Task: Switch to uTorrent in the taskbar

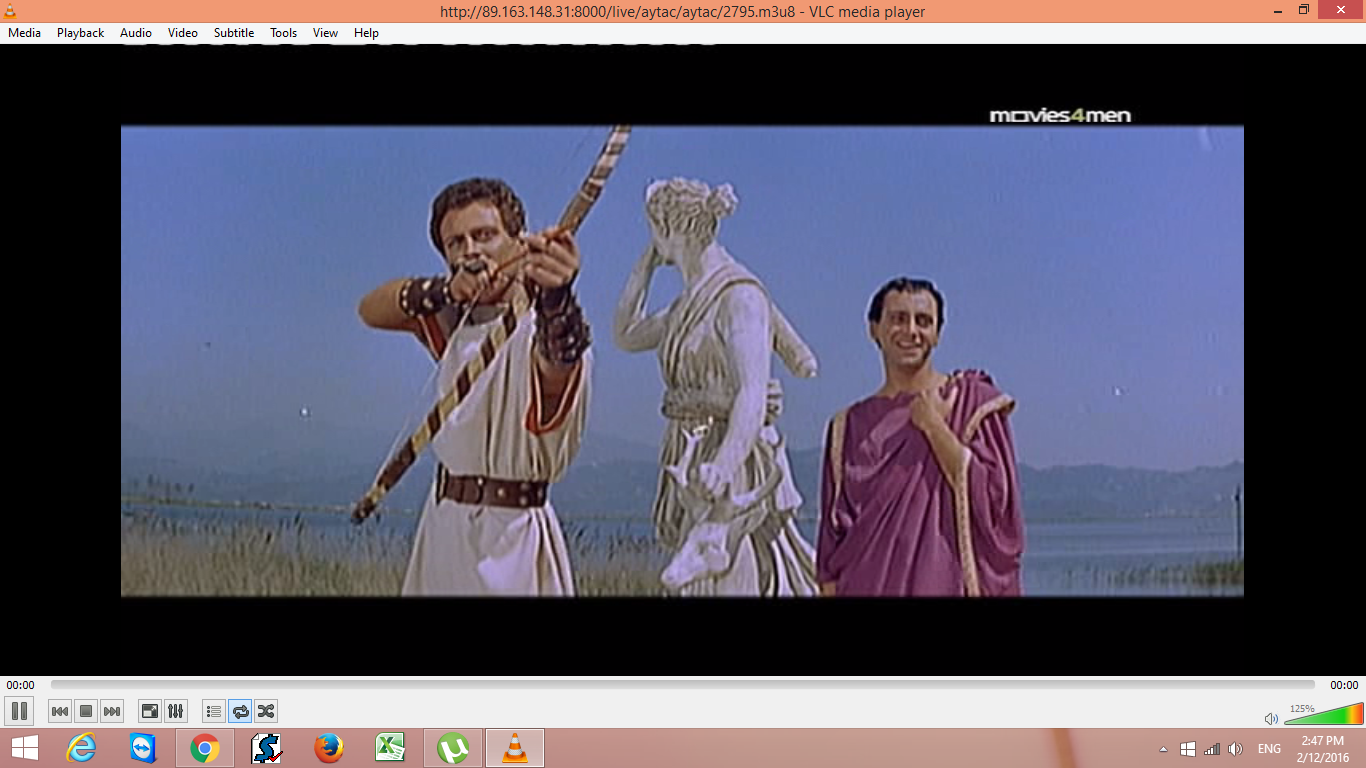Action: pyautogui.click(x=453, y=748)
